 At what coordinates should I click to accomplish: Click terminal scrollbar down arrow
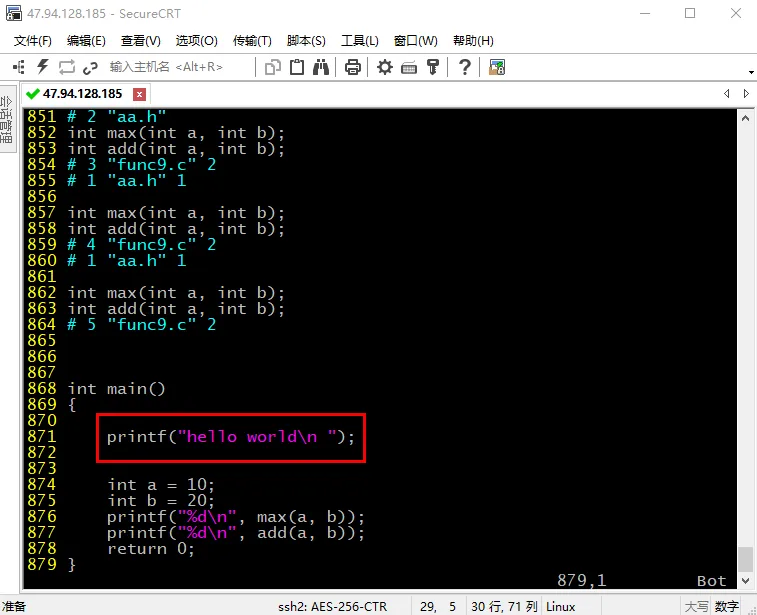tap(745, 581)
